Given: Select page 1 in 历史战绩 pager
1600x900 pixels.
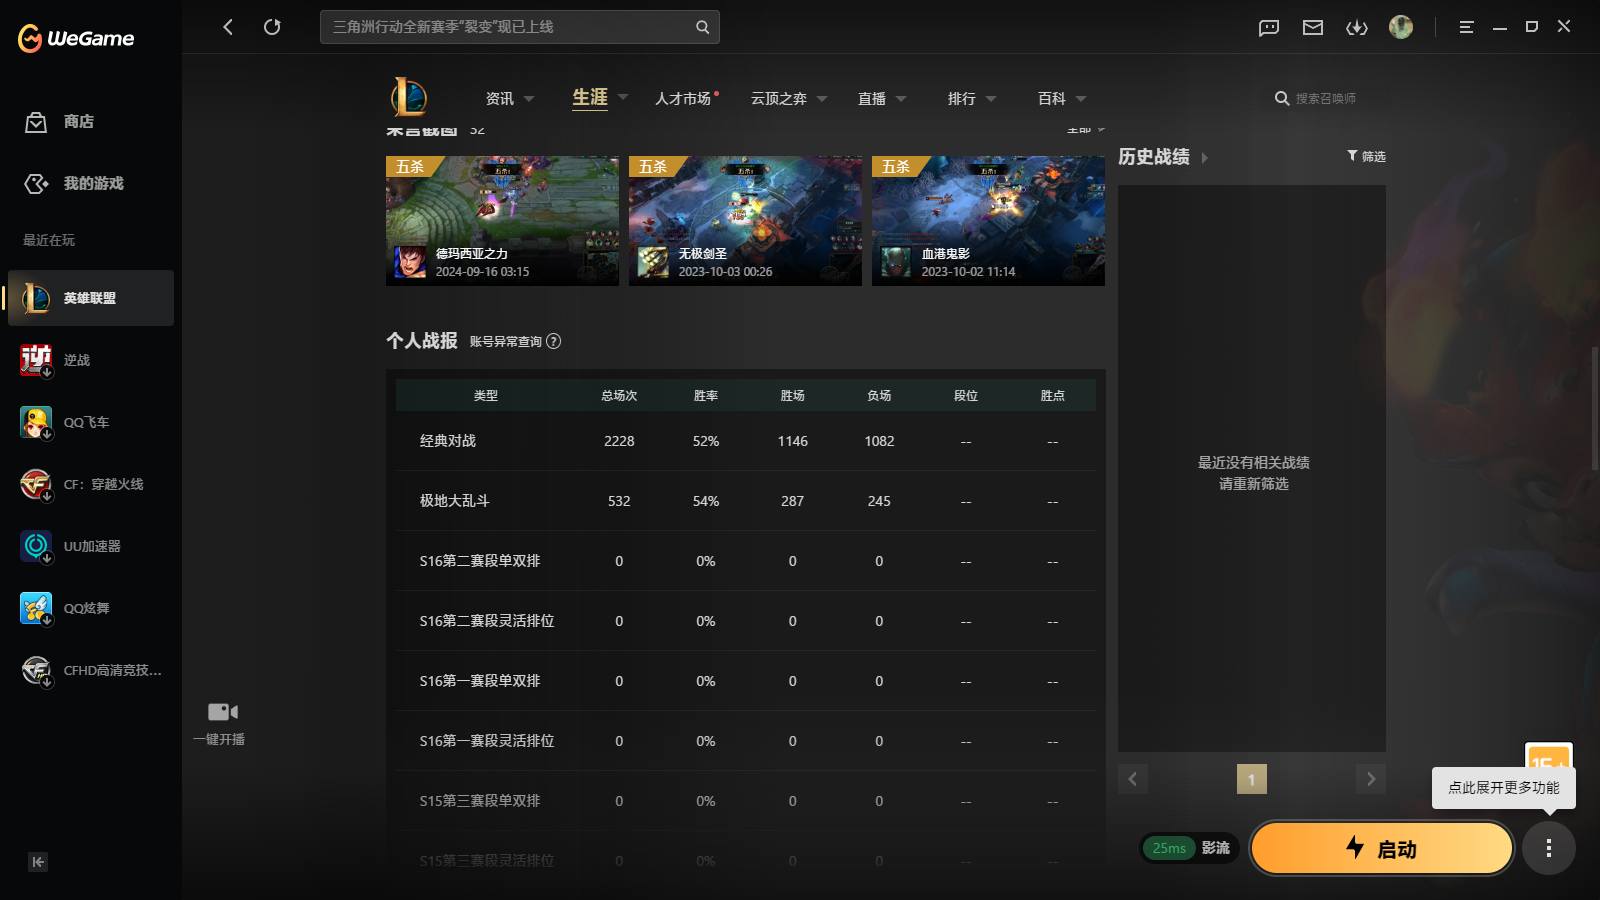Looking at the screenshot, I should [1252, 779].
